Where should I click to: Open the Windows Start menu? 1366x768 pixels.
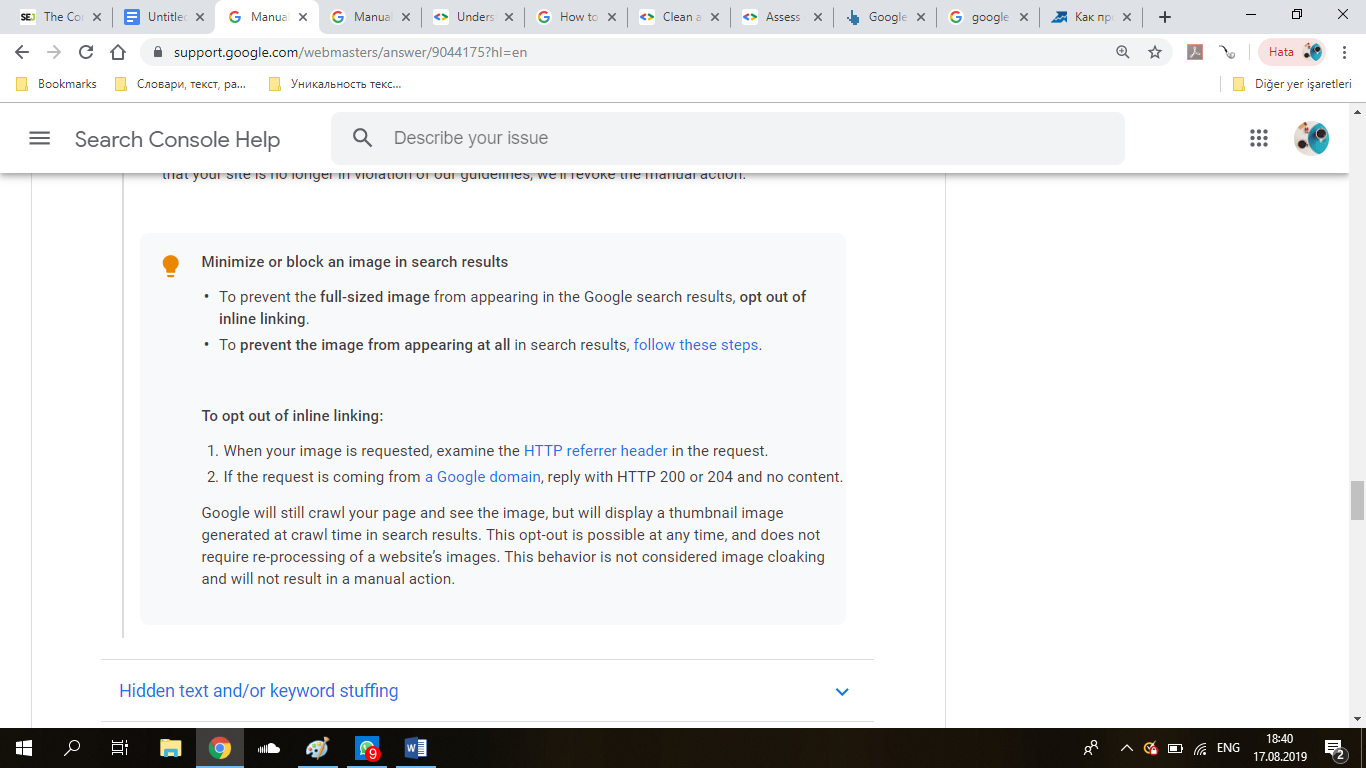22,748
